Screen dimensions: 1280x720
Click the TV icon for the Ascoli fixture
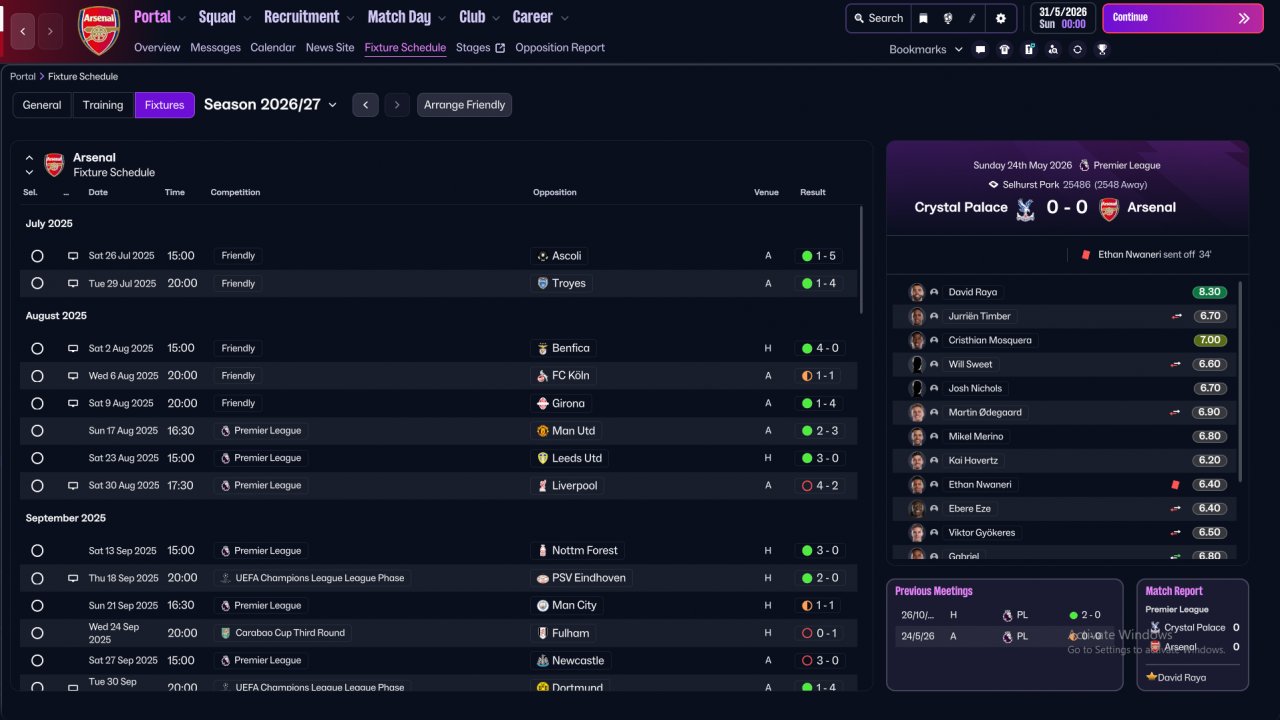pos(73,256)
